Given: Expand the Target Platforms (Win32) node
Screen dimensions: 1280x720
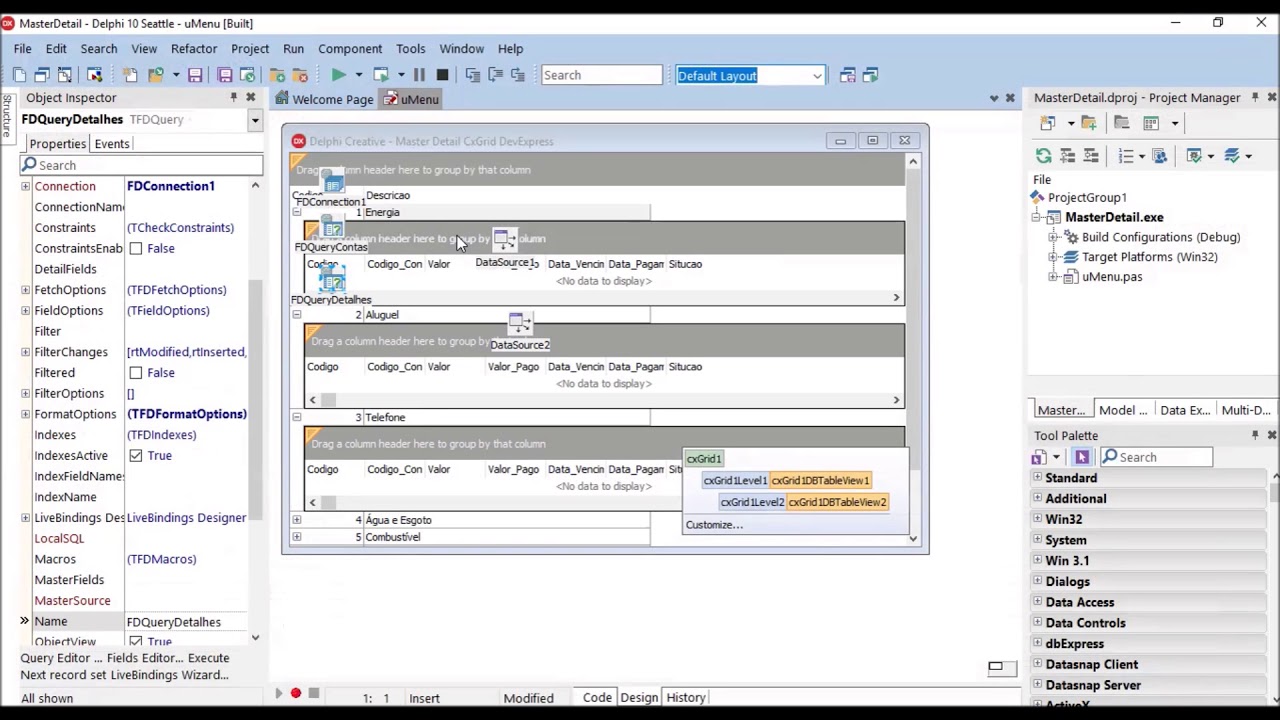Looking at the screenshot, I should point(1053,257).
